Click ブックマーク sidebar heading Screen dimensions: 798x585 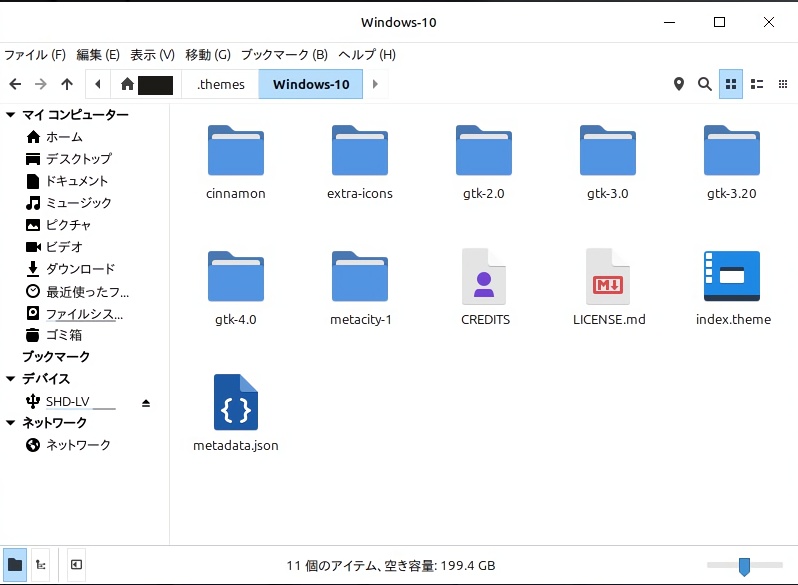point(56,356)
